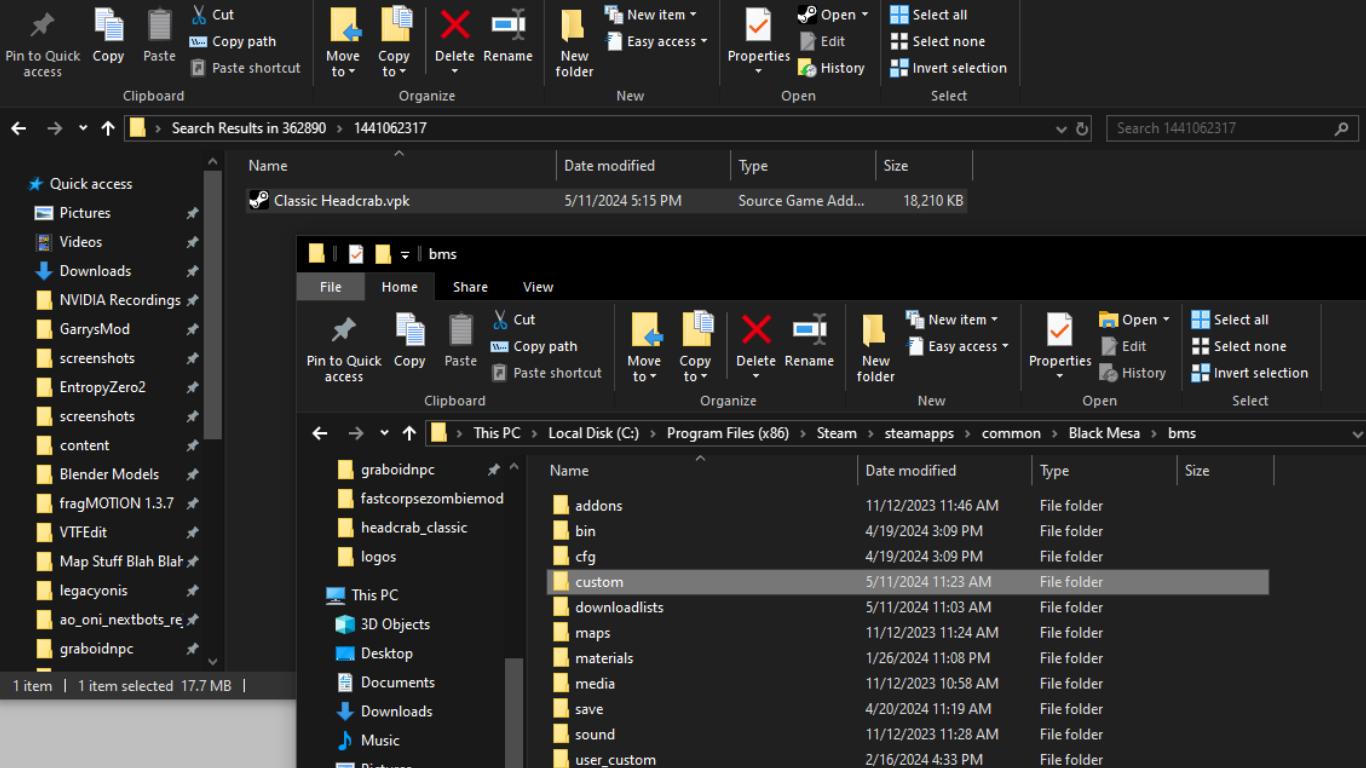Open Easy access dropdown in search results window
Image resolution: width=1366 pixels, height=768 pixels.
point(656,41)
